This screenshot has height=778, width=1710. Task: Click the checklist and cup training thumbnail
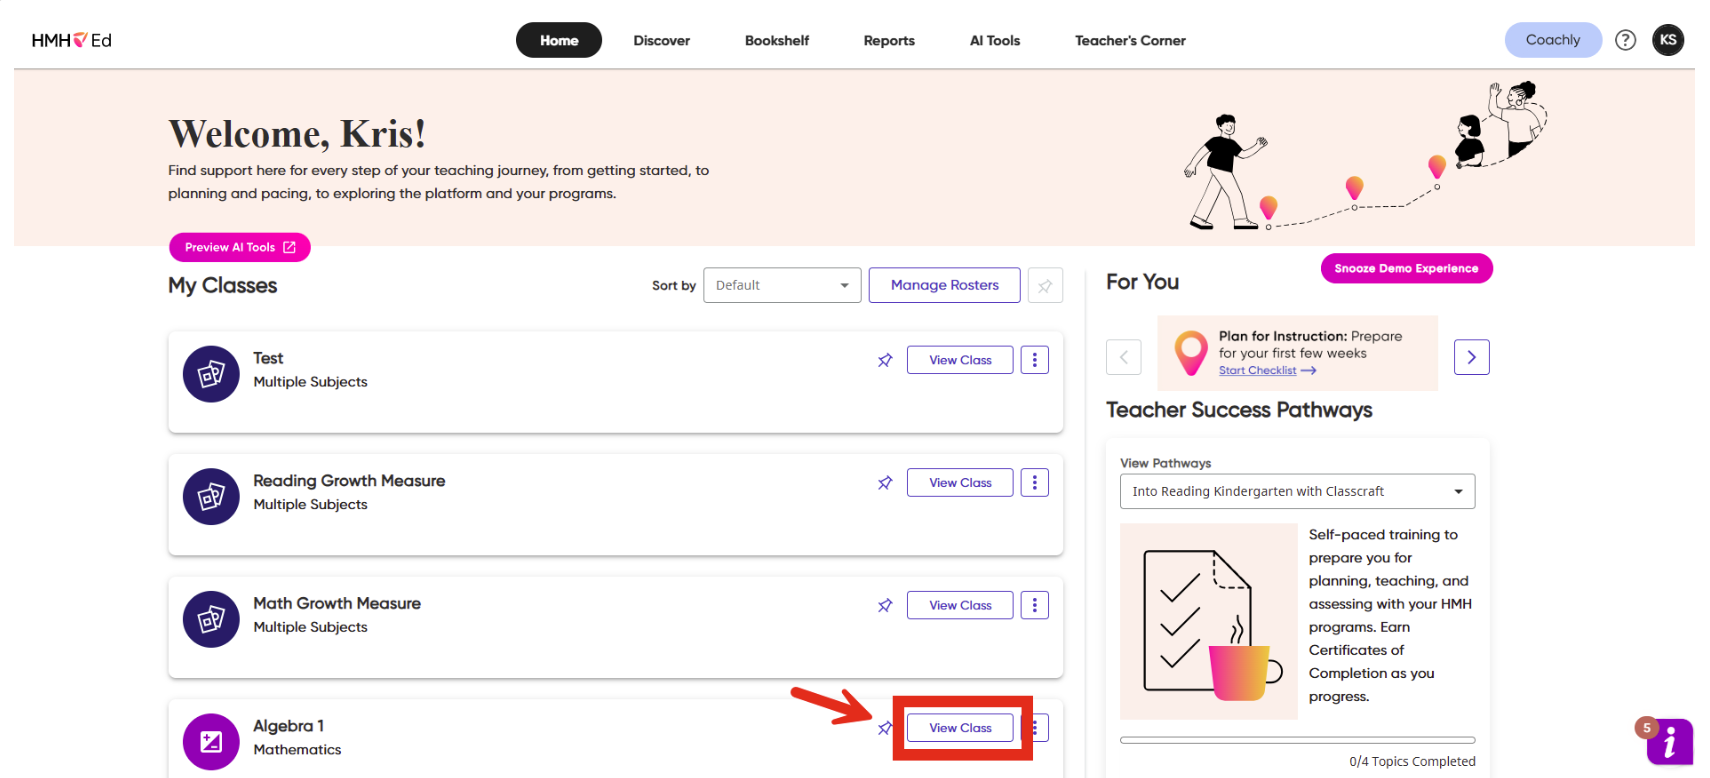point(1209,621)
